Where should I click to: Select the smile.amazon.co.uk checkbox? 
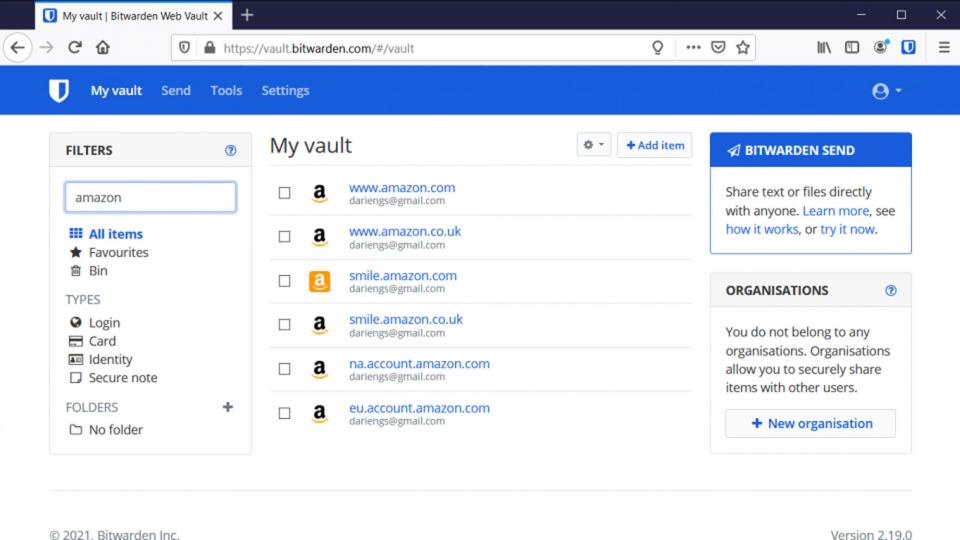point(285,324)
